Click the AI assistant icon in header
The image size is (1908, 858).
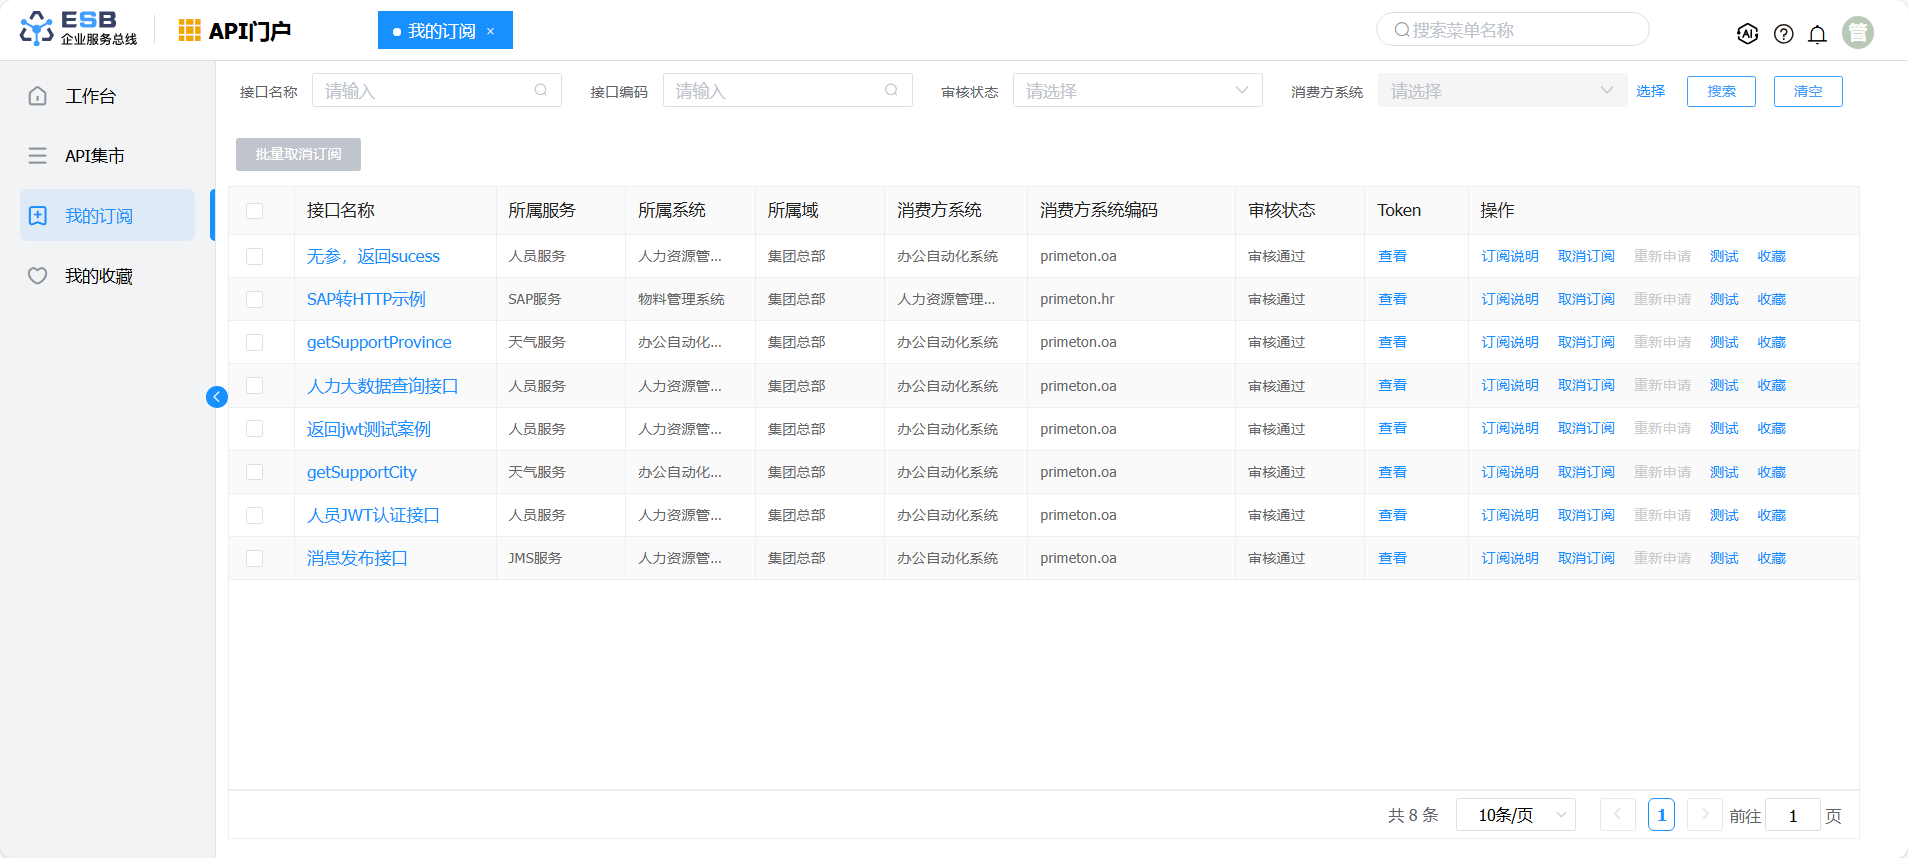1747,34
